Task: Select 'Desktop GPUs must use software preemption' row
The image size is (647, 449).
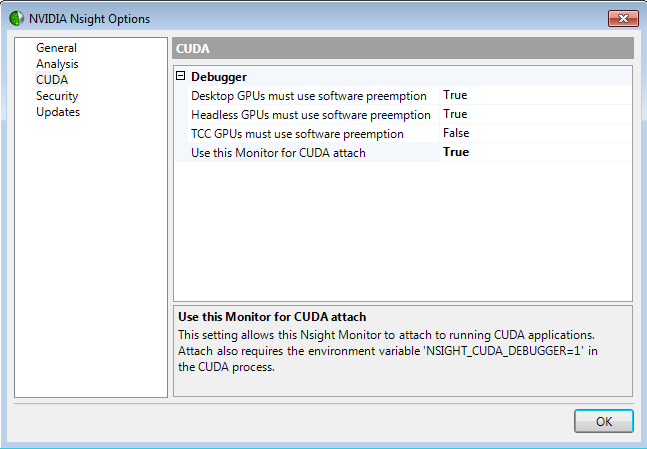Action: tap(309, 95)
